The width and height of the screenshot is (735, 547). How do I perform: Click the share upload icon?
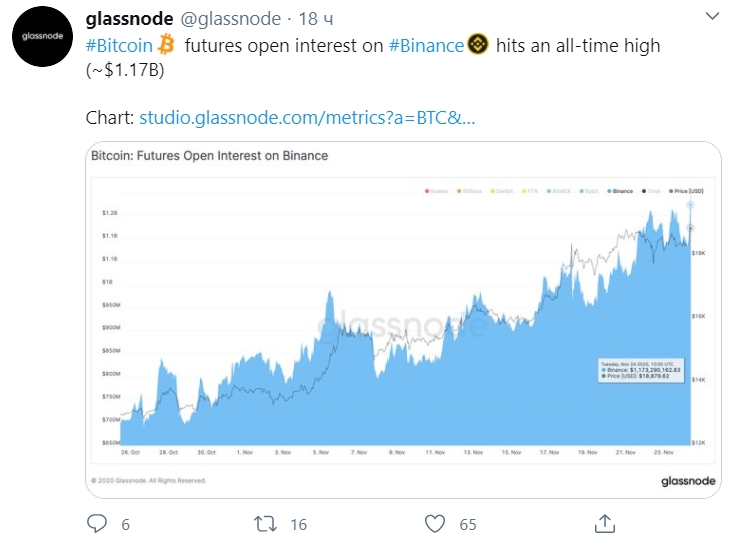coord(605,524)
